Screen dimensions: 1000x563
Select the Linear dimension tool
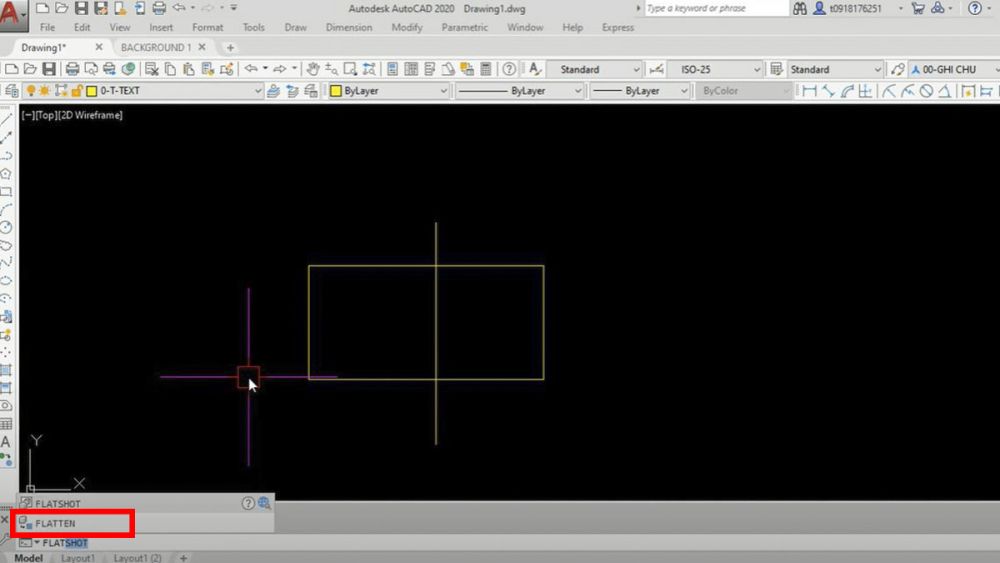809,91
